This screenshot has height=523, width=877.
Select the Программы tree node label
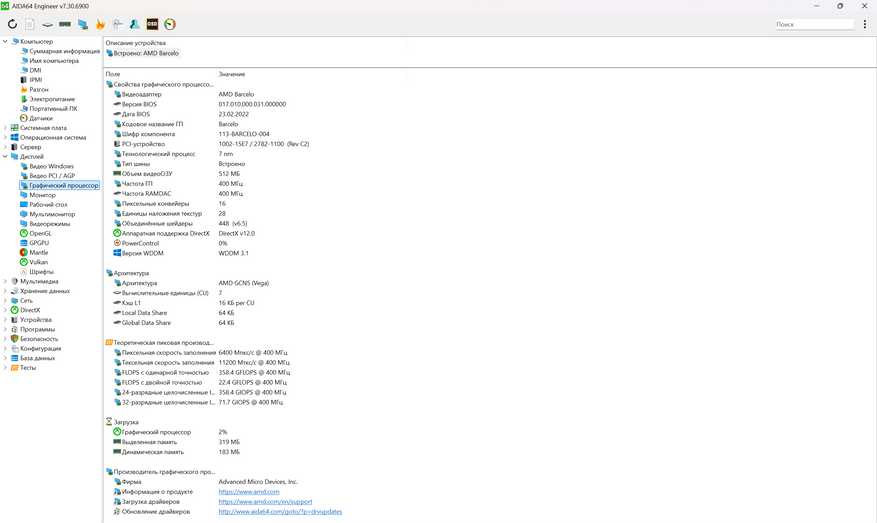click(x=37, y=329)
